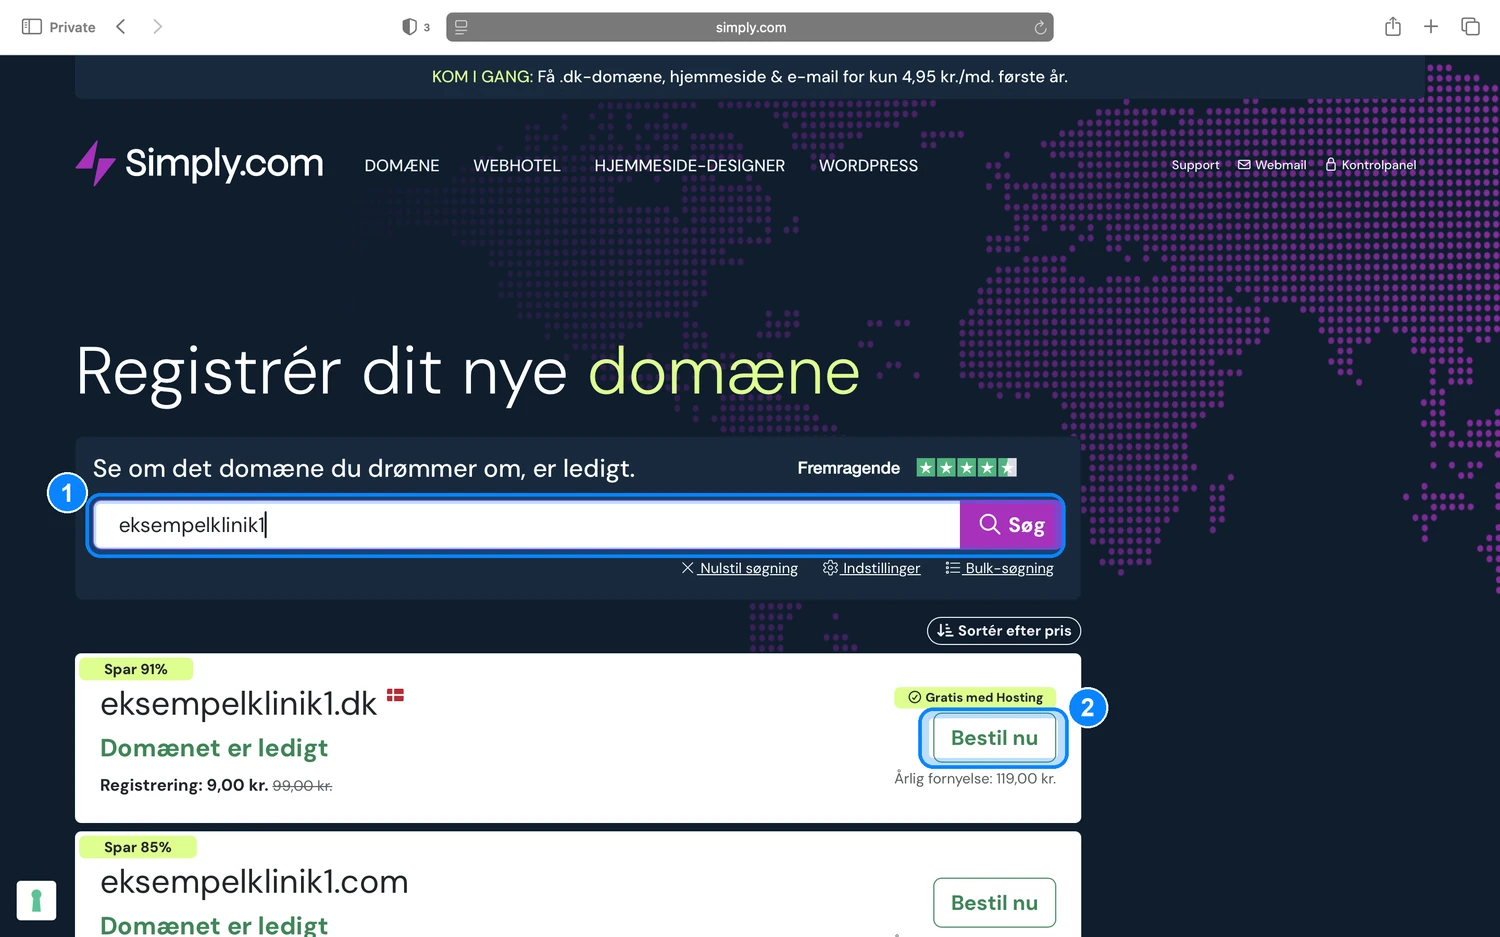Open Safari share icon
The image size is (1500, 937).
pyautogui.click(x=1393, y=27)
